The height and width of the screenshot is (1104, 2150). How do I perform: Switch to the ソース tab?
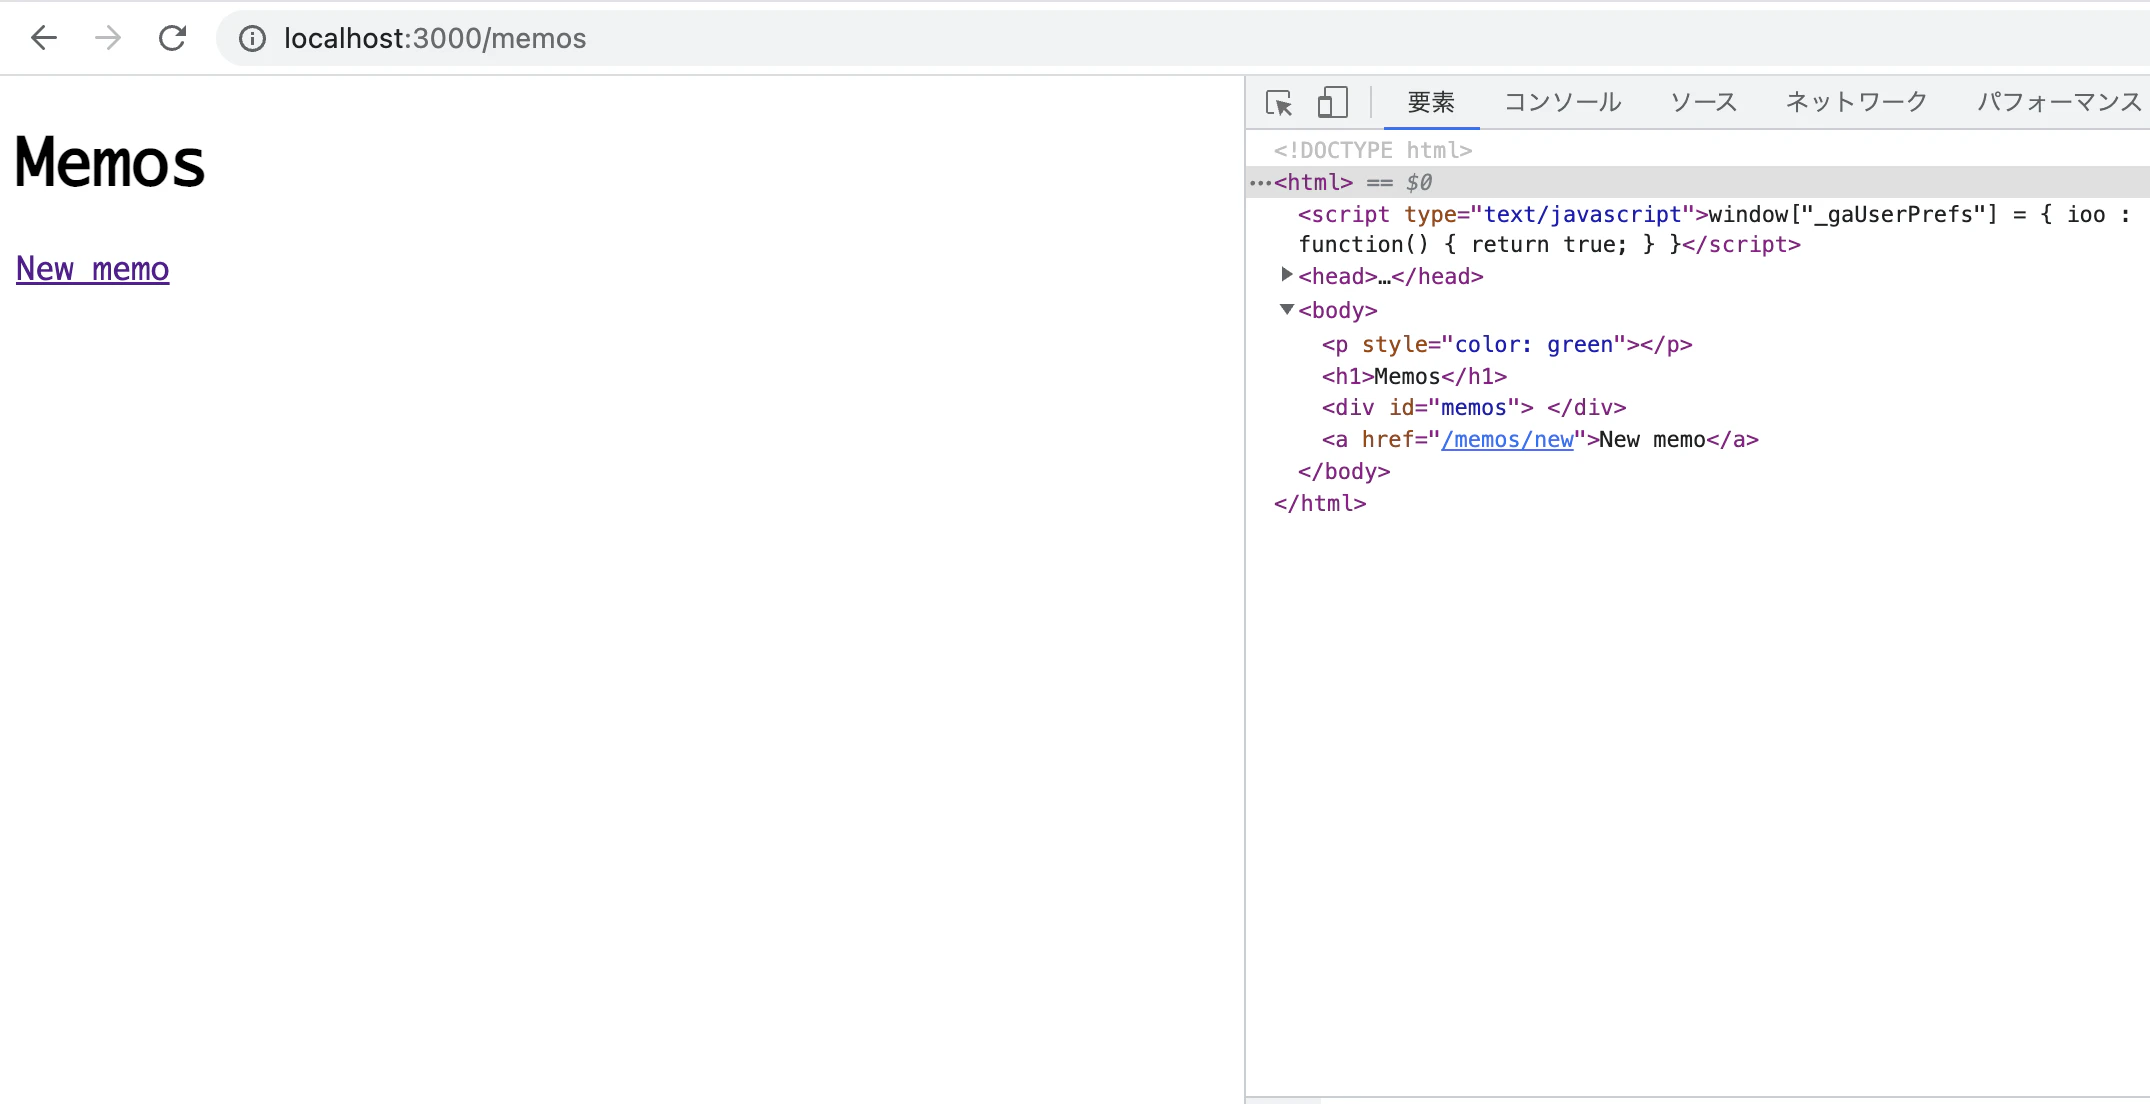1703,102
